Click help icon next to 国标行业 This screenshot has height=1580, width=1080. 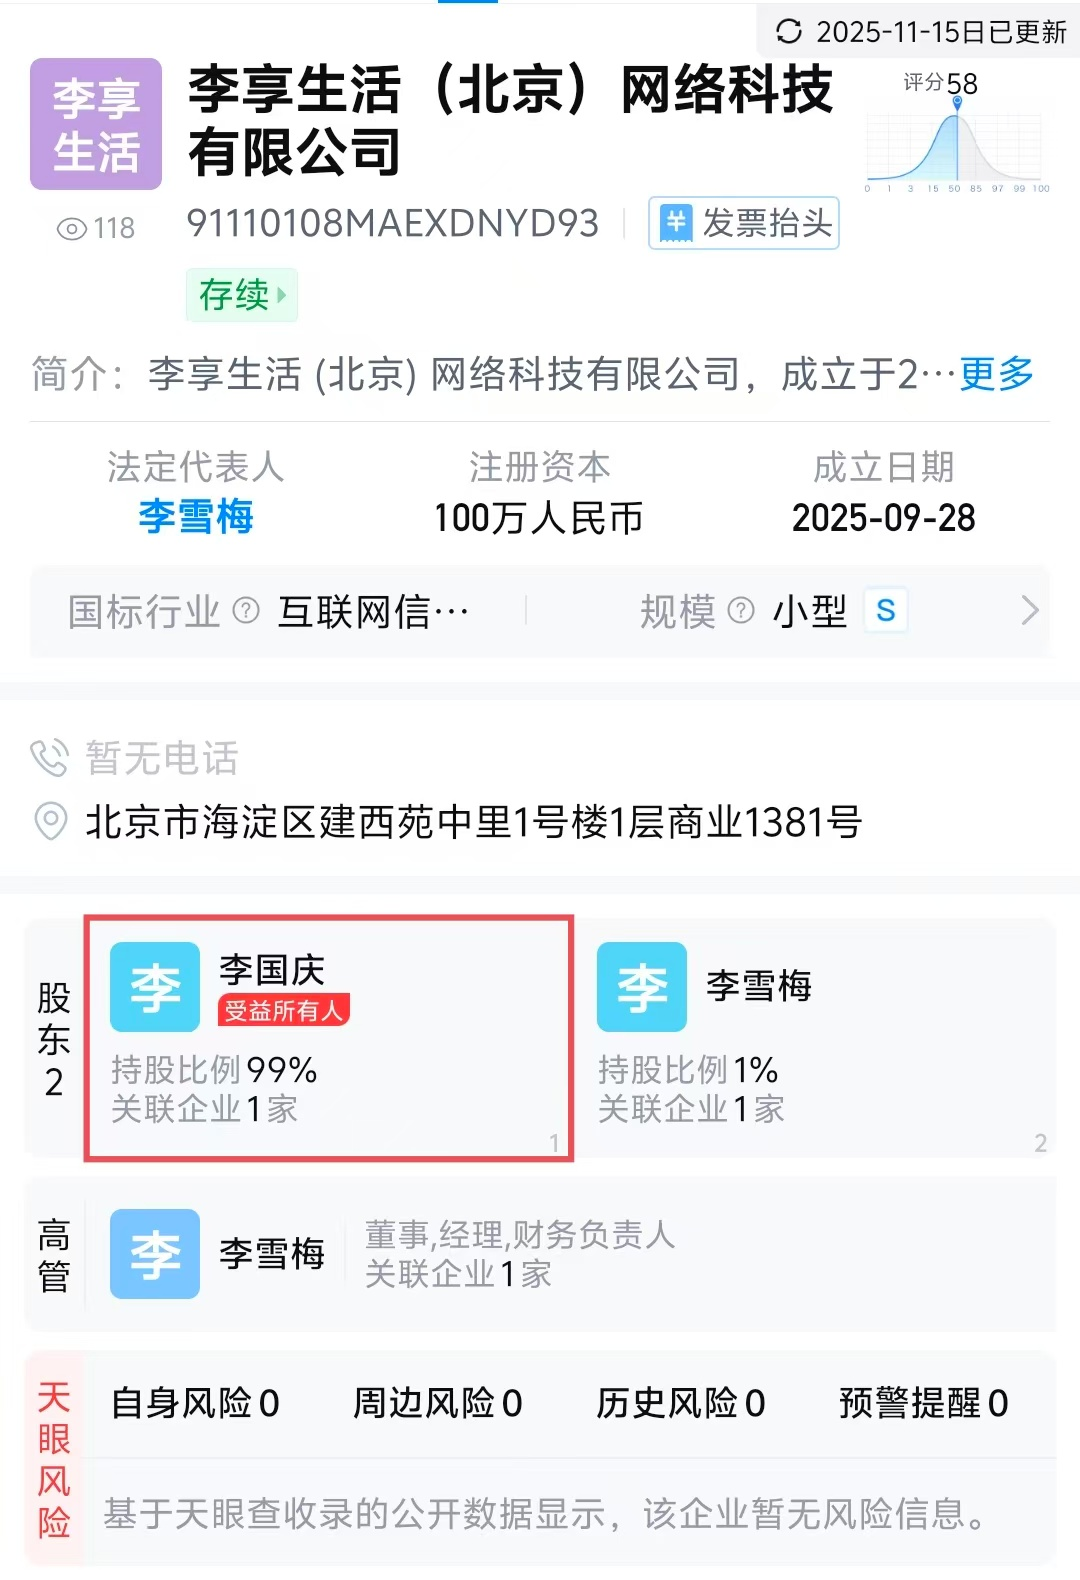click(246, 610)
